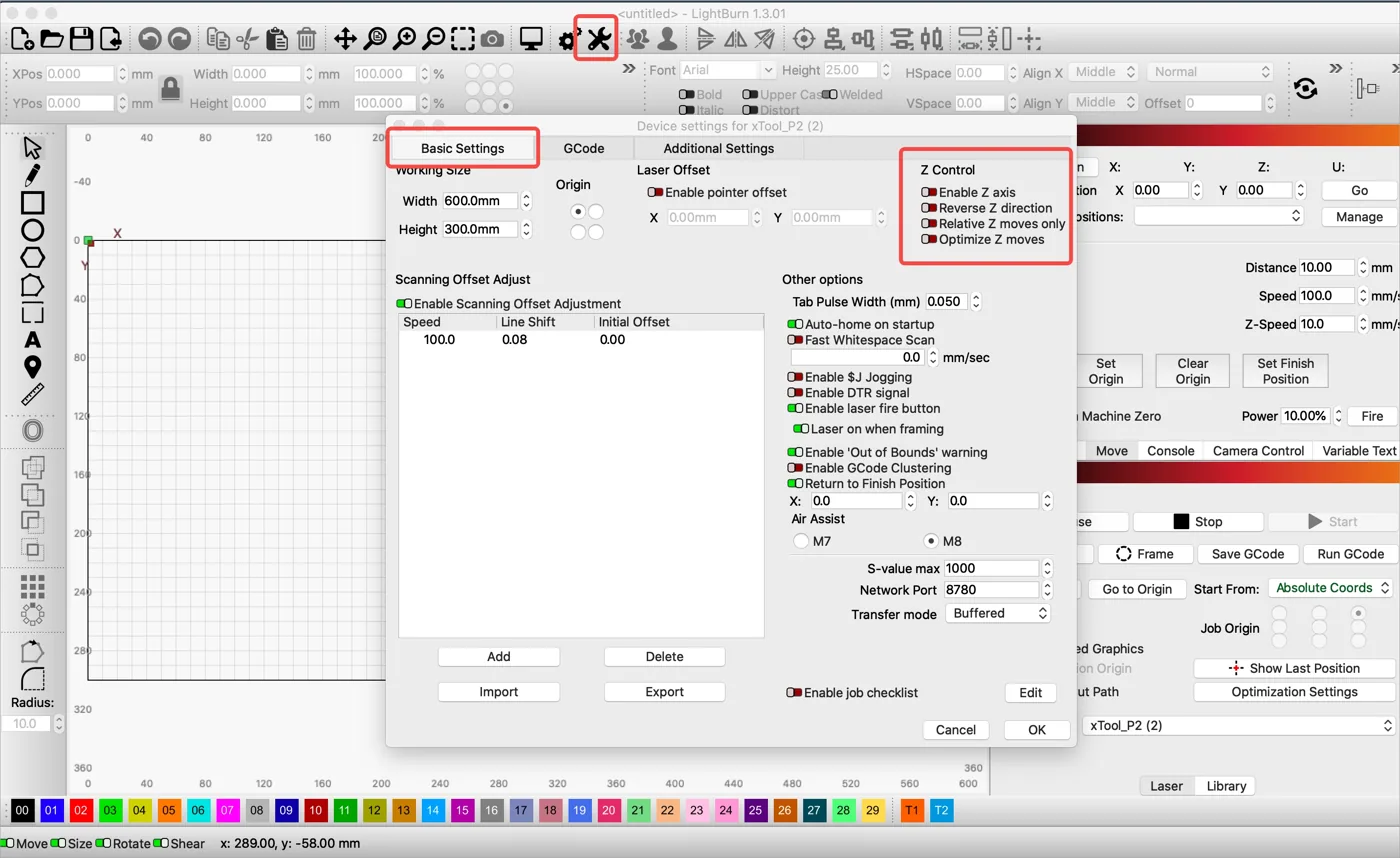Select M7 air assist option
This screenshot has height=858, width=1400.
tap(801, 541)
